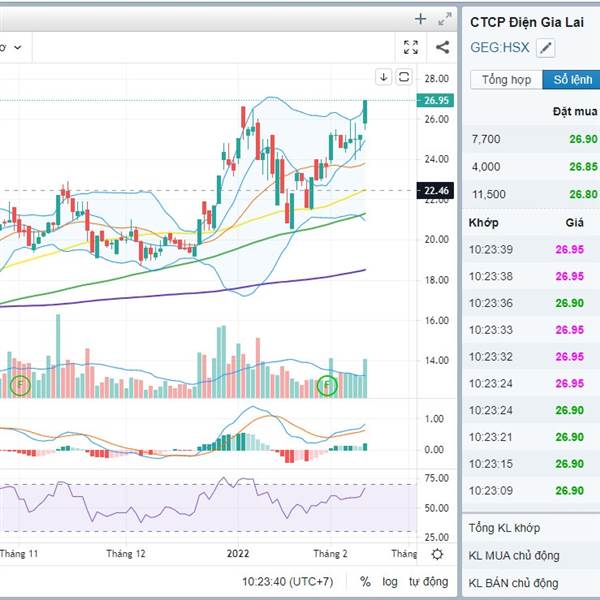The height and width of the screenshot is (600, 600).
Task: Toggle log scale on the chart
Action: point(389,581)
